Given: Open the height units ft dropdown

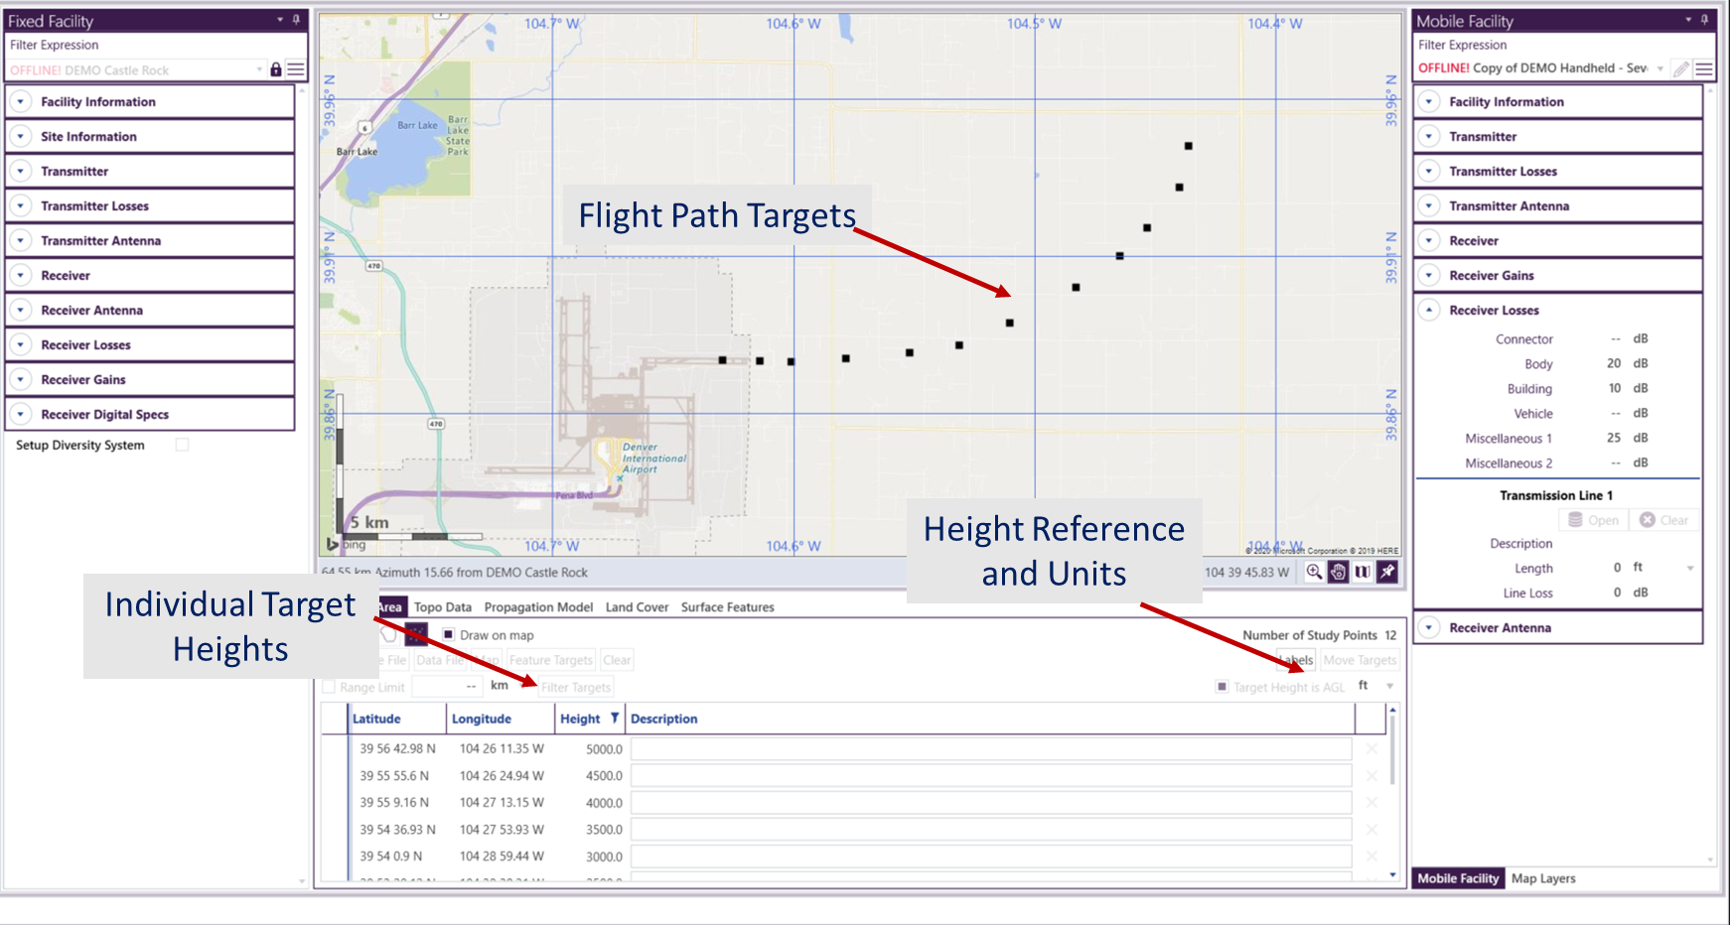Looking at the screenshot, I should (x=1389, y=686).
